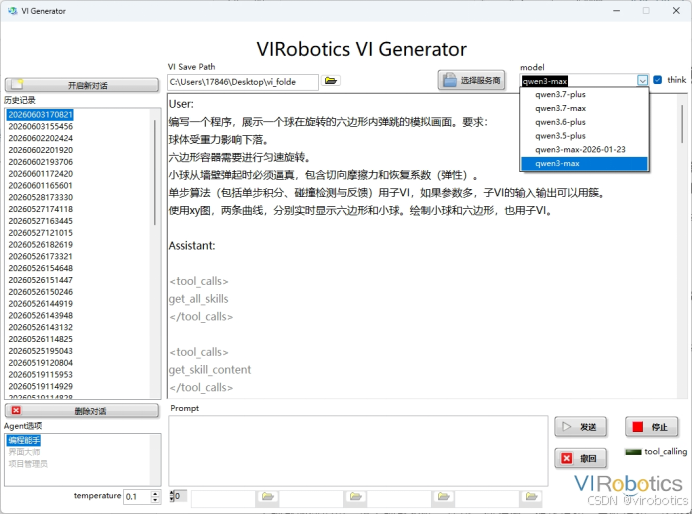
Task: Open history record 20260602193706
Action: click(x=41, y=162)
